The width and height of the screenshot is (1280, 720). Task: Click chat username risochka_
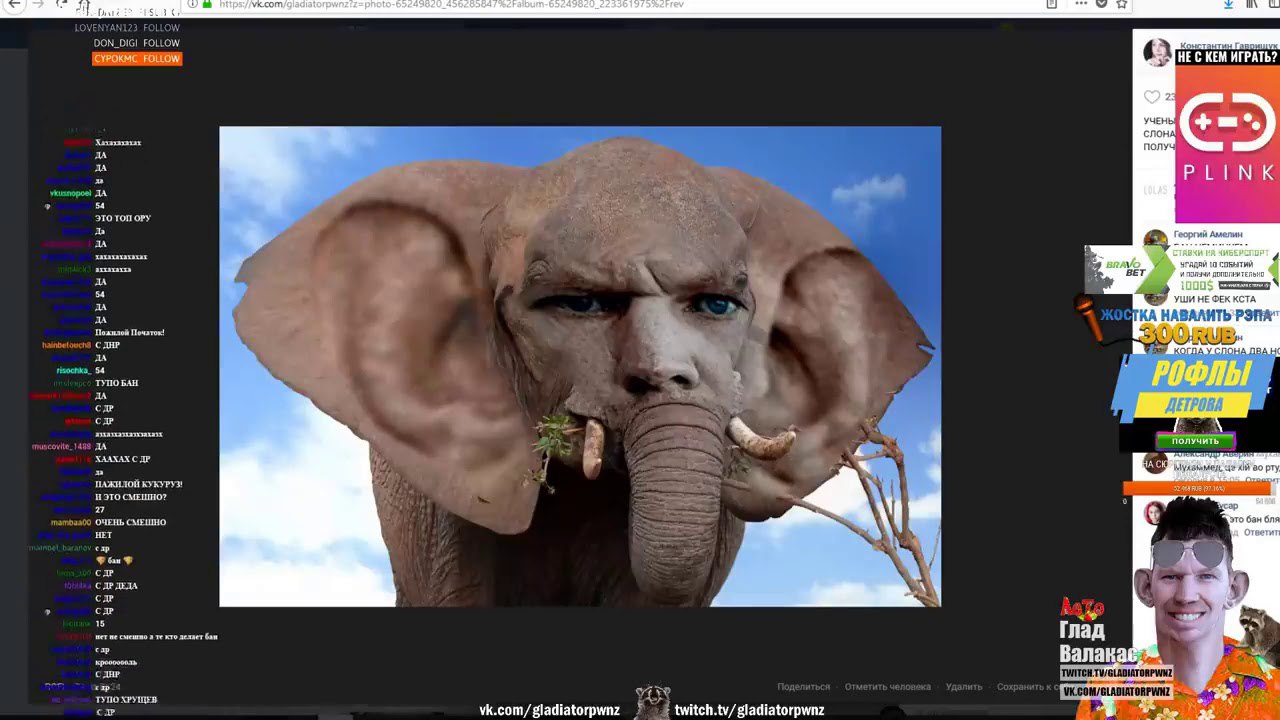click(x=74, y=370)
